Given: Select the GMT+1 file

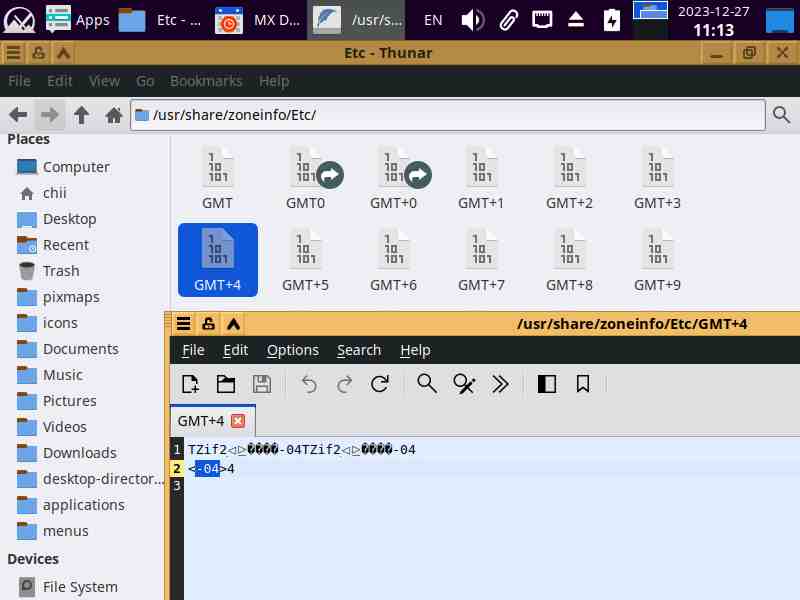Looking at the screenshot, I should 481,178.
